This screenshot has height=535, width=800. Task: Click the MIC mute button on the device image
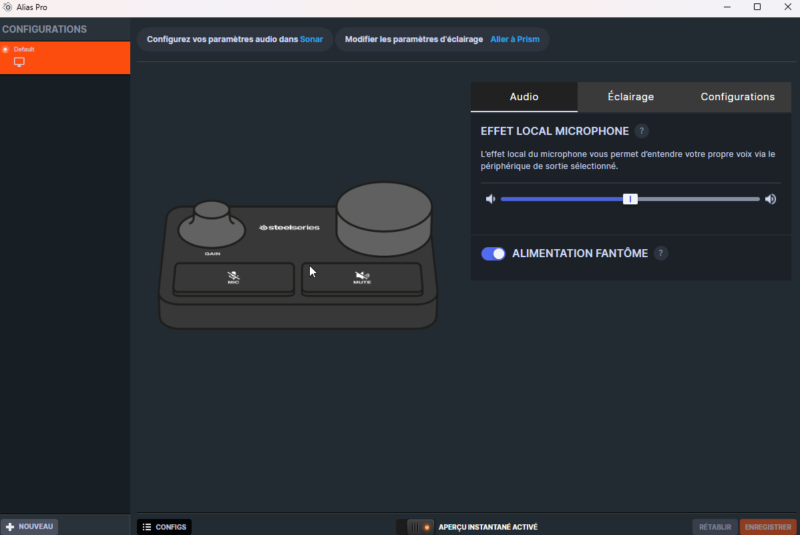click(234, 279)
